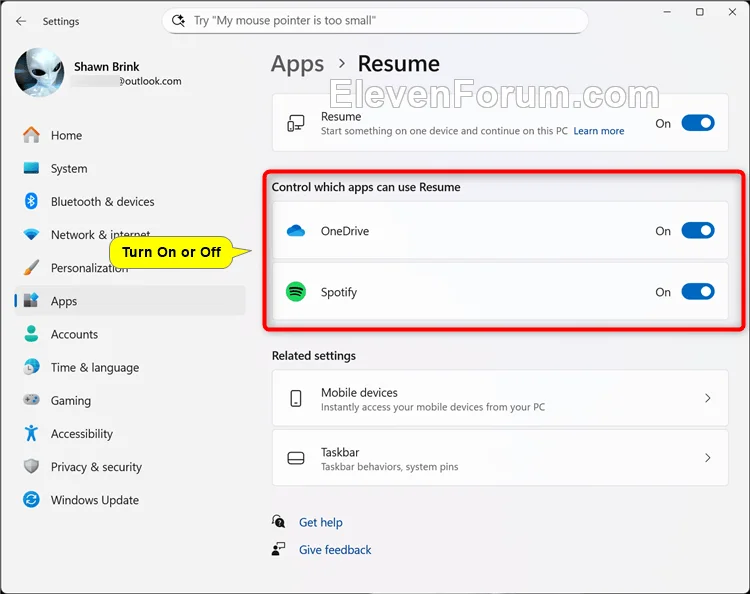Click 'Taskbar behaviors, system pins' text
Screen dimensions: 750x594
pyautogui.click(x=389, y=467)
